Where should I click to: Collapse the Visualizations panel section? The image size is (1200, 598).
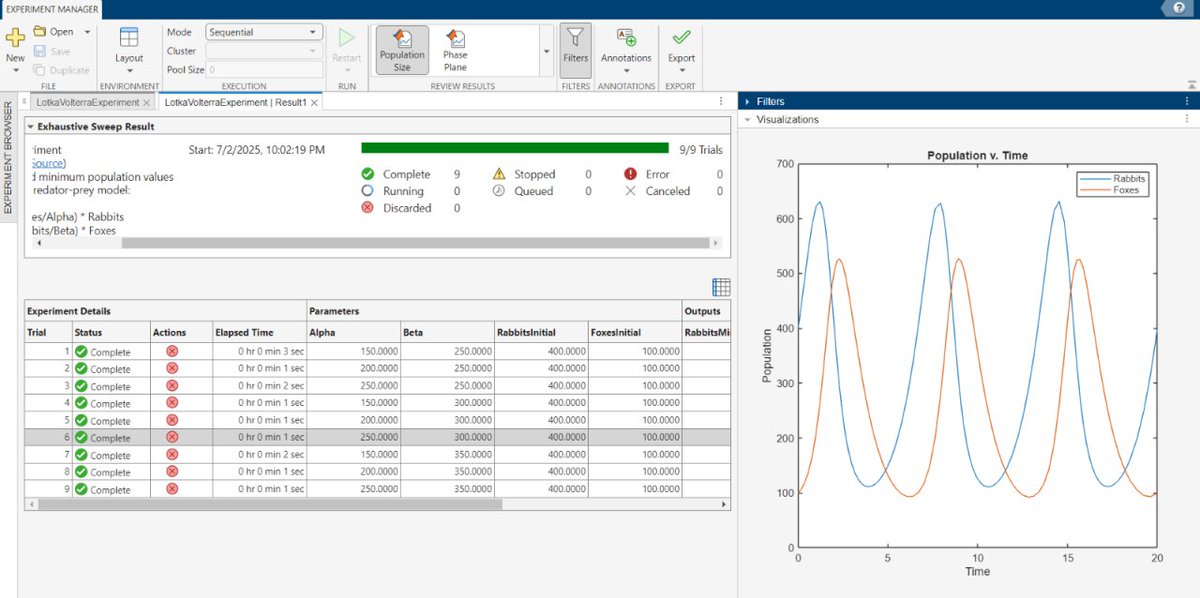pos(748,119)
